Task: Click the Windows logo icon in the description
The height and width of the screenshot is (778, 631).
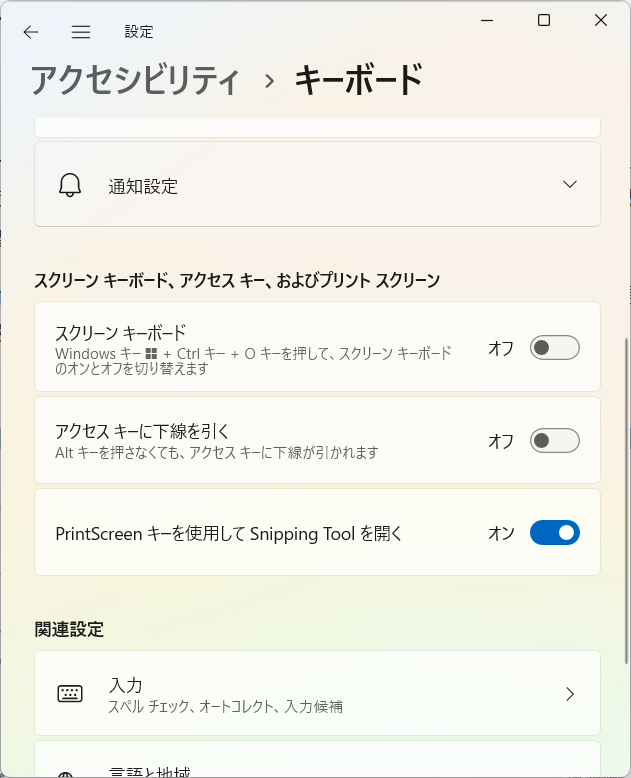Action: coord(151,354)
